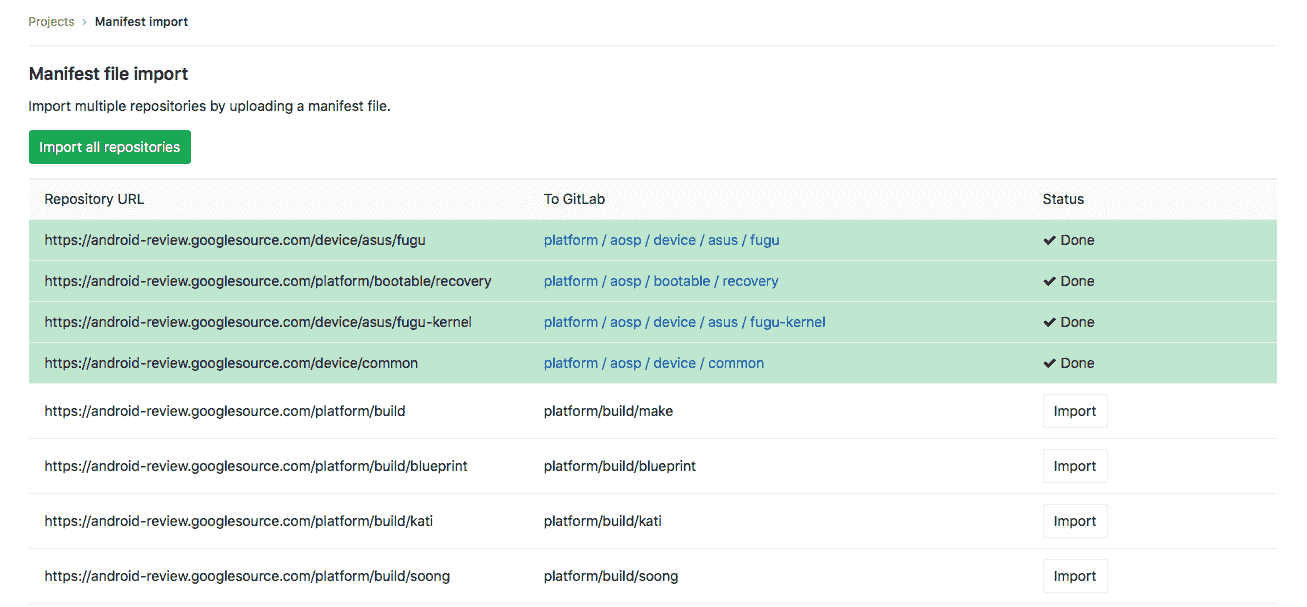Click the Done checkmark for the fugu row
This screenshot has width=1307, height=607.
1050,240
